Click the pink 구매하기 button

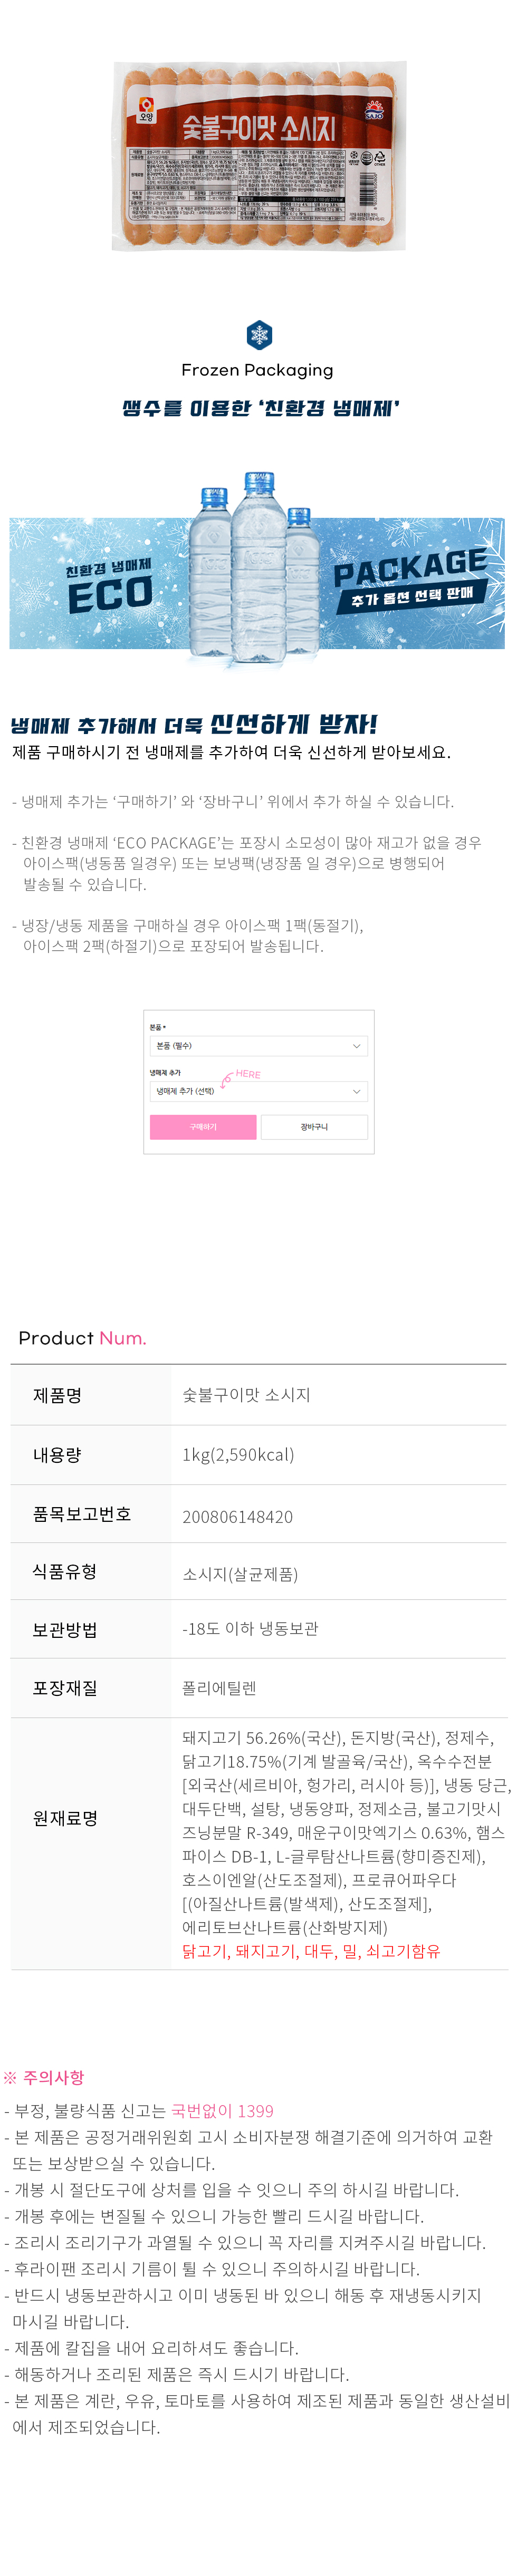point(203,1127)
